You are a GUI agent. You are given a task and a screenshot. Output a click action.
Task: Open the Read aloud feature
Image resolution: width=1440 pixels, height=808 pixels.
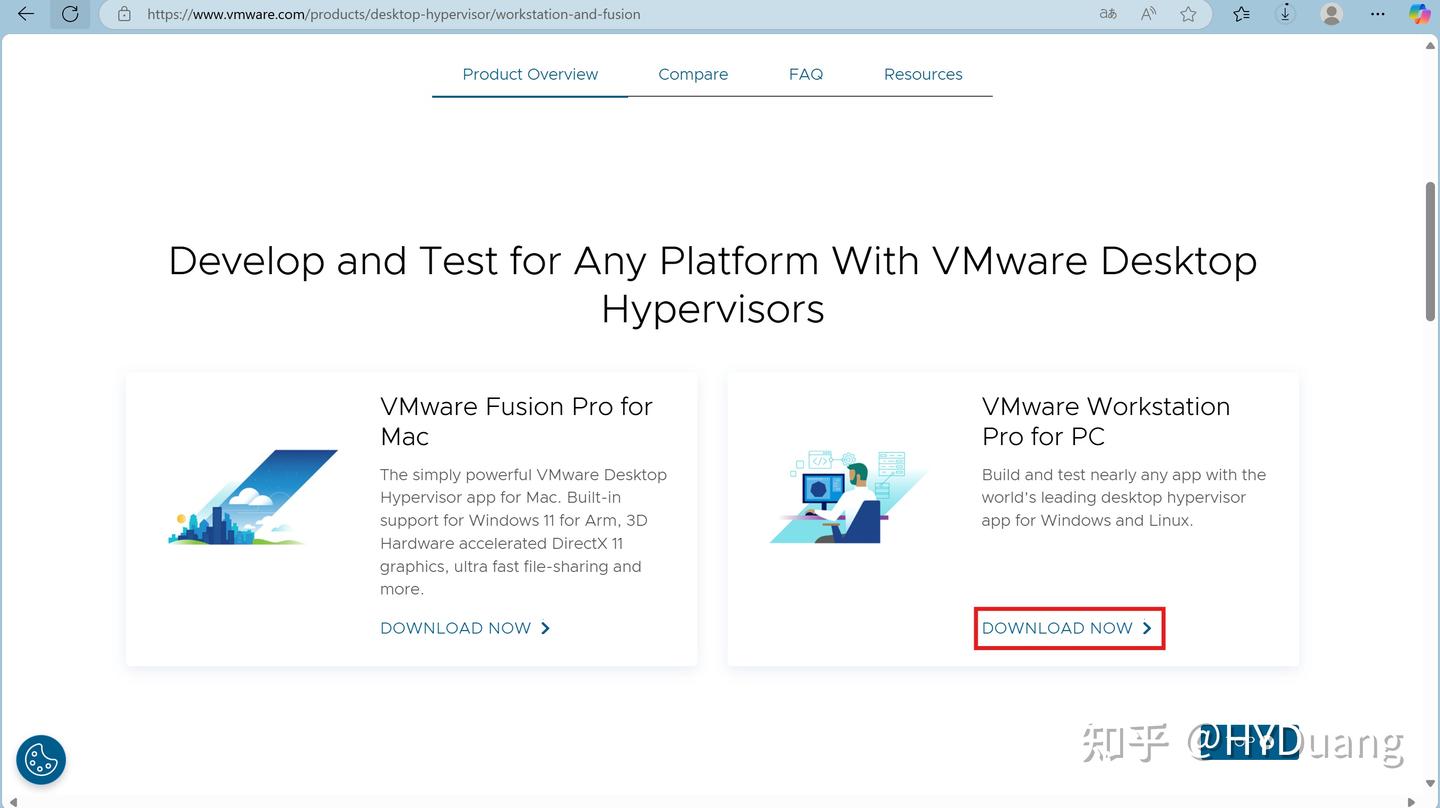(1147, 14)
